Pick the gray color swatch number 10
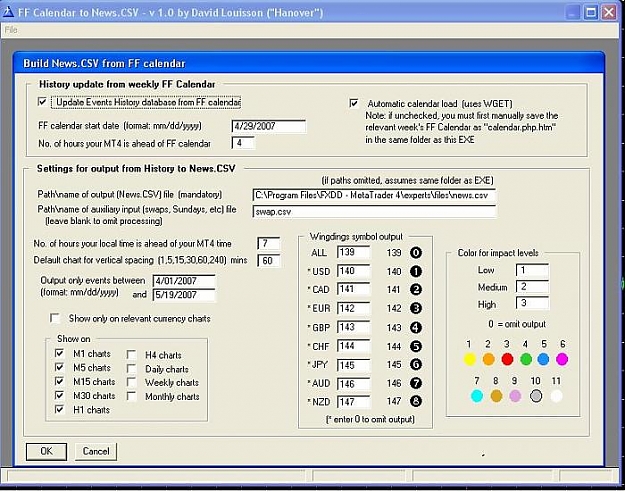625x492 pixels. pos(536,396)
